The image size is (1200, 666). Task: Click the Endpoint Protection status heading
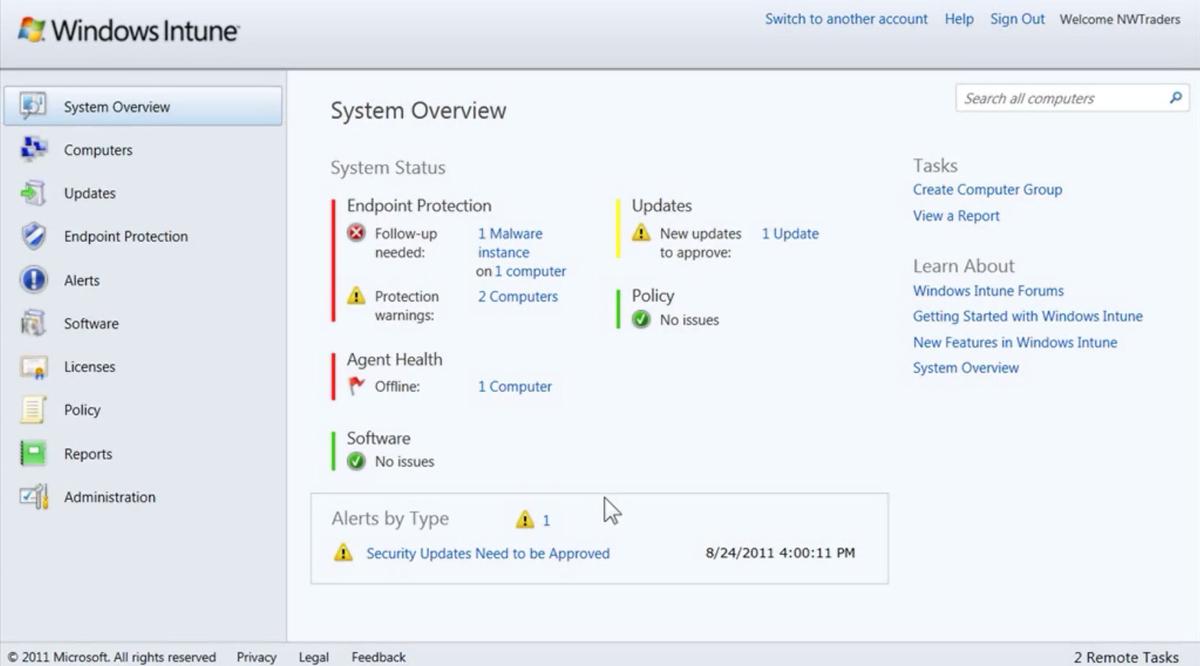419,205
